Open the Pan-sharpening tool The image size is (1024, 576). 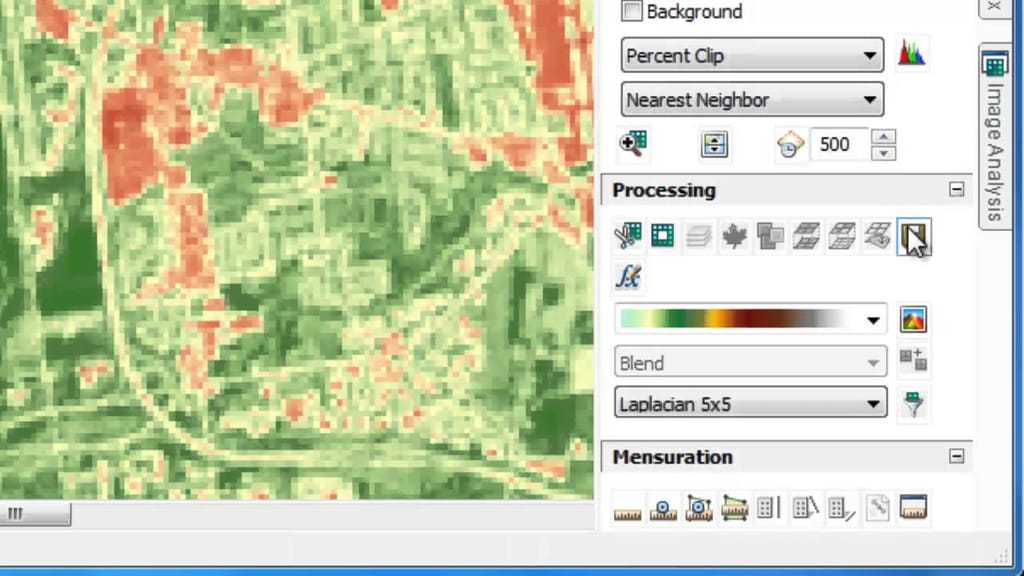pos(771,236)
